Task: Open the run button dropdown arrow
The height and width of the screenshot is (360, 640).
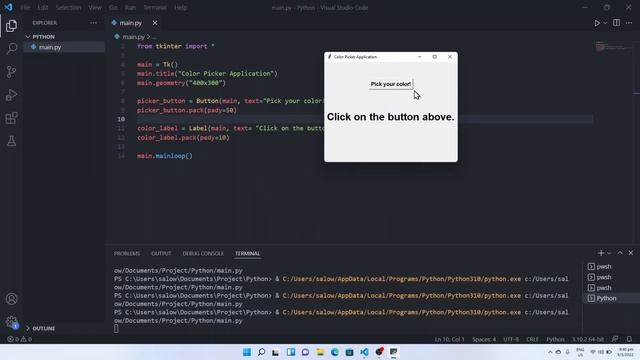Action: (x=605, y=23)
